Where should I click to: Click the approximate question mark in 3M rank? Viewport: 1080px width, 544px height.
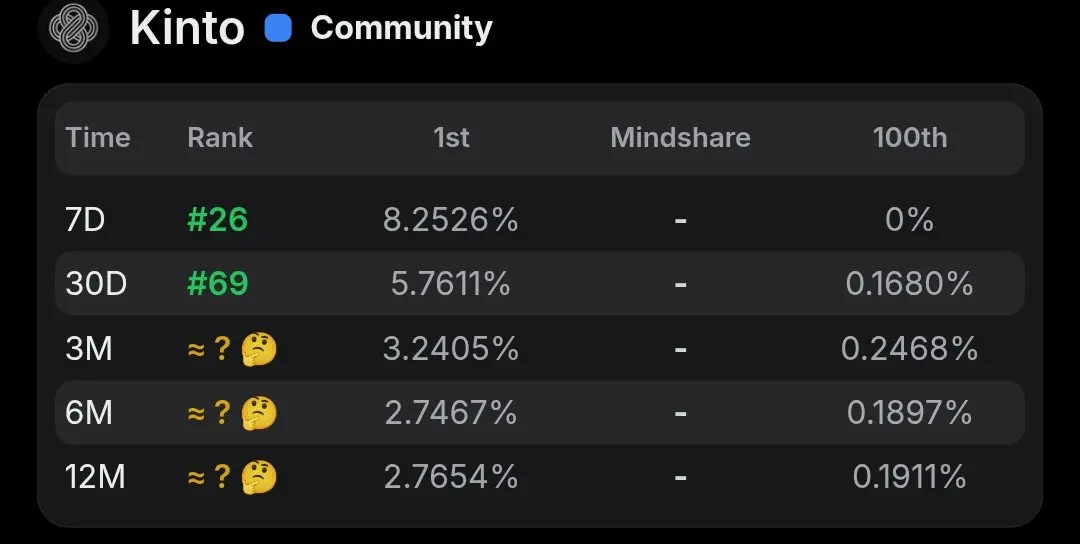coord(222,349)
